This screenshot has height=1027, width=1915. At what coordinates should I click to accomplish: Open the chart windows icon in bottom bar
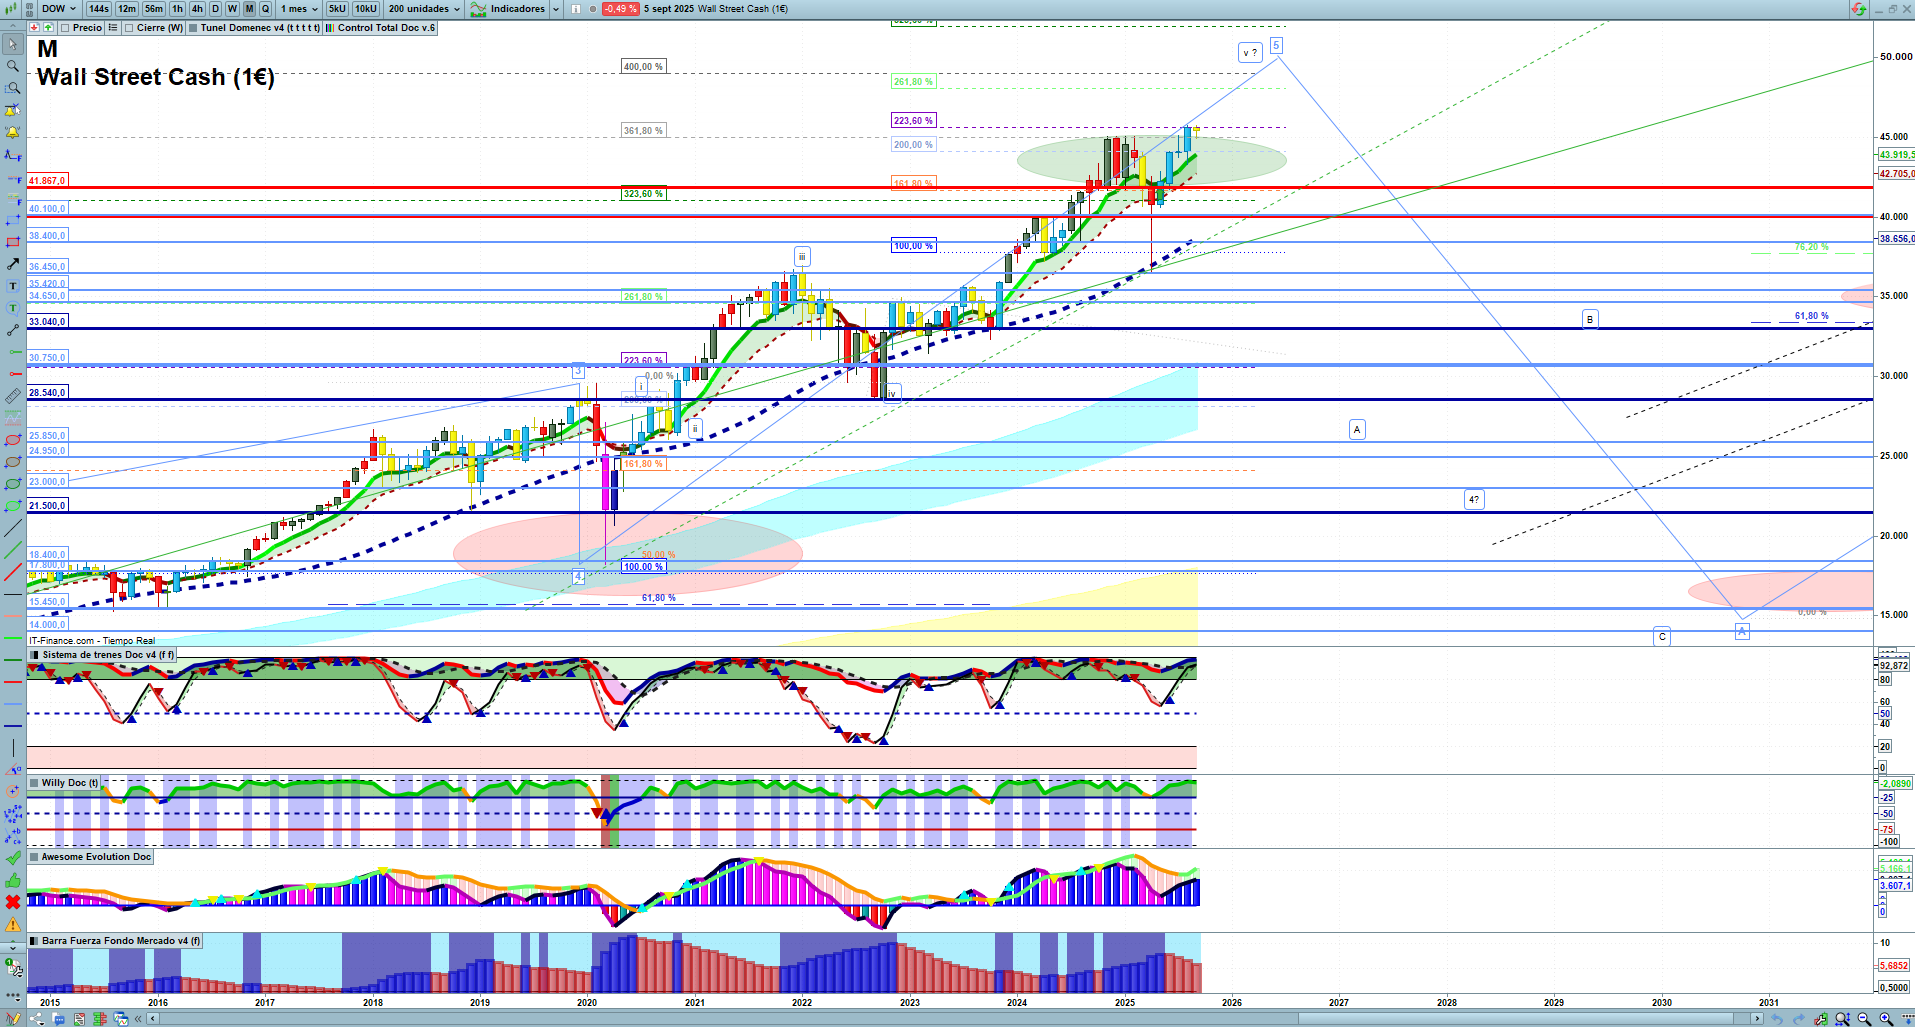point(121,1019)
